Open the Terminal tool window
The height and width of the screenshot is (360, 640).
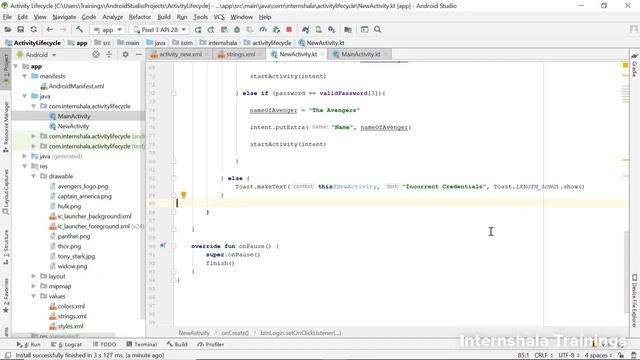point(142,344)
